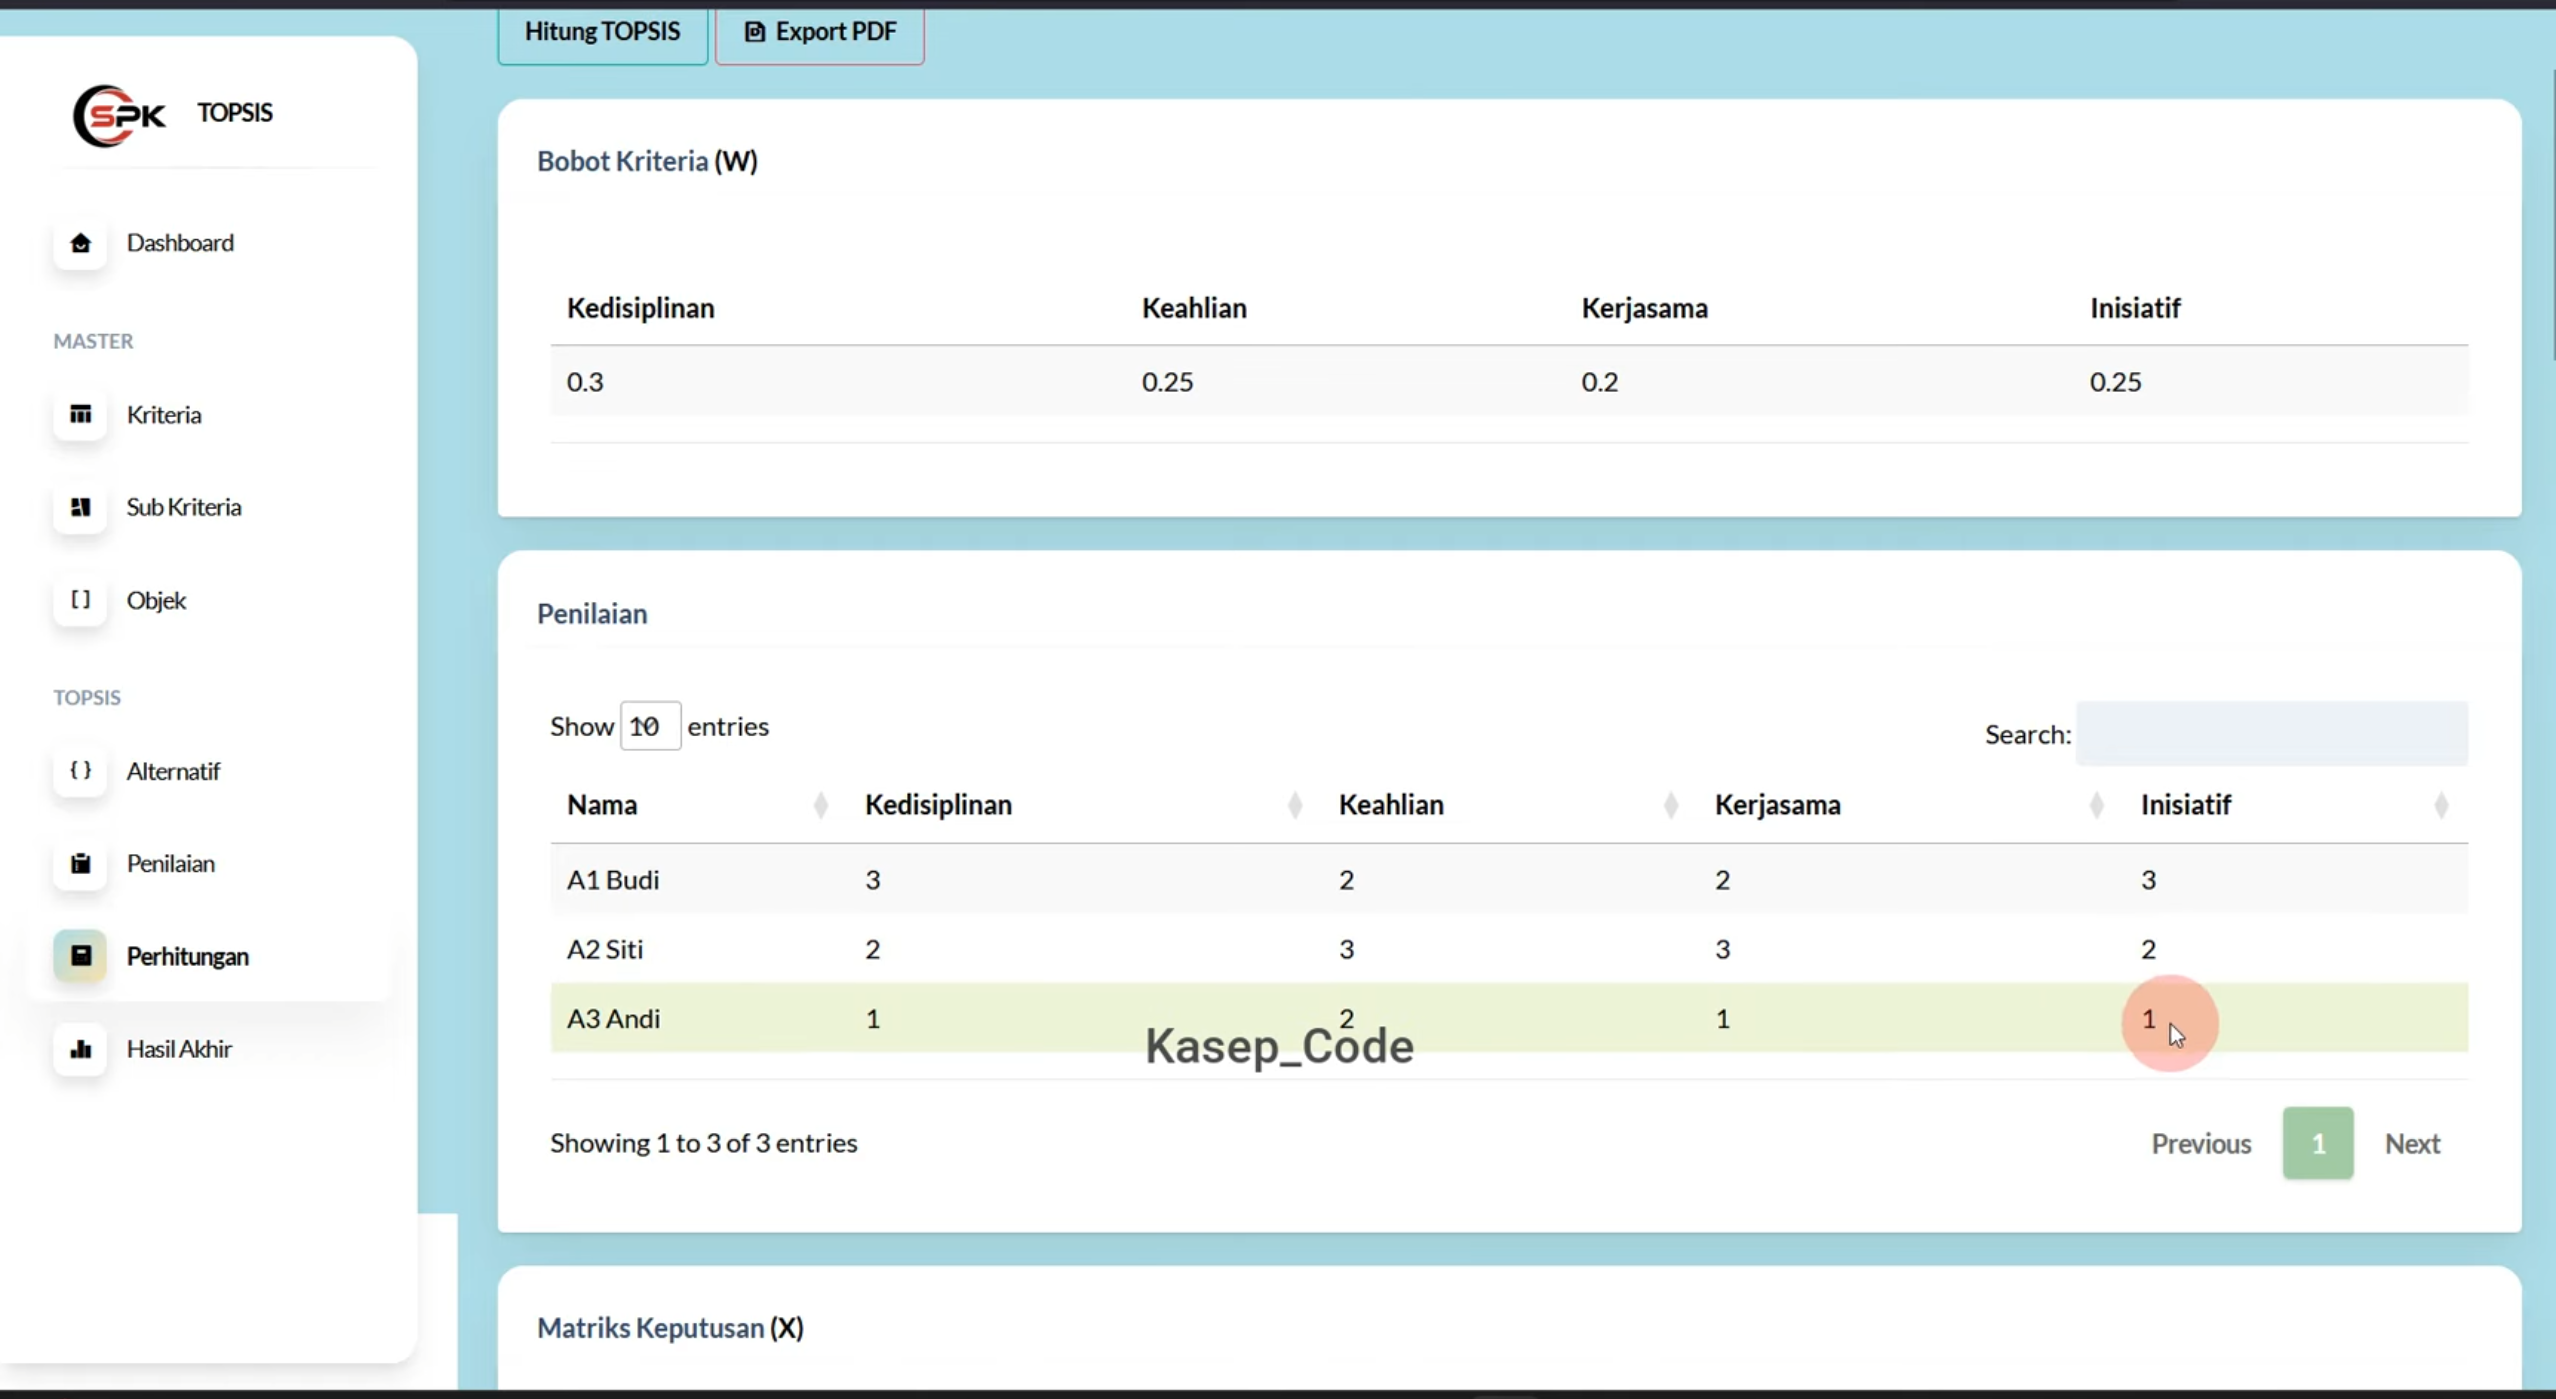This screenshot has height=1399, width=2556.
Task: Go to Kriteria menu item
Action: (210, 414)
